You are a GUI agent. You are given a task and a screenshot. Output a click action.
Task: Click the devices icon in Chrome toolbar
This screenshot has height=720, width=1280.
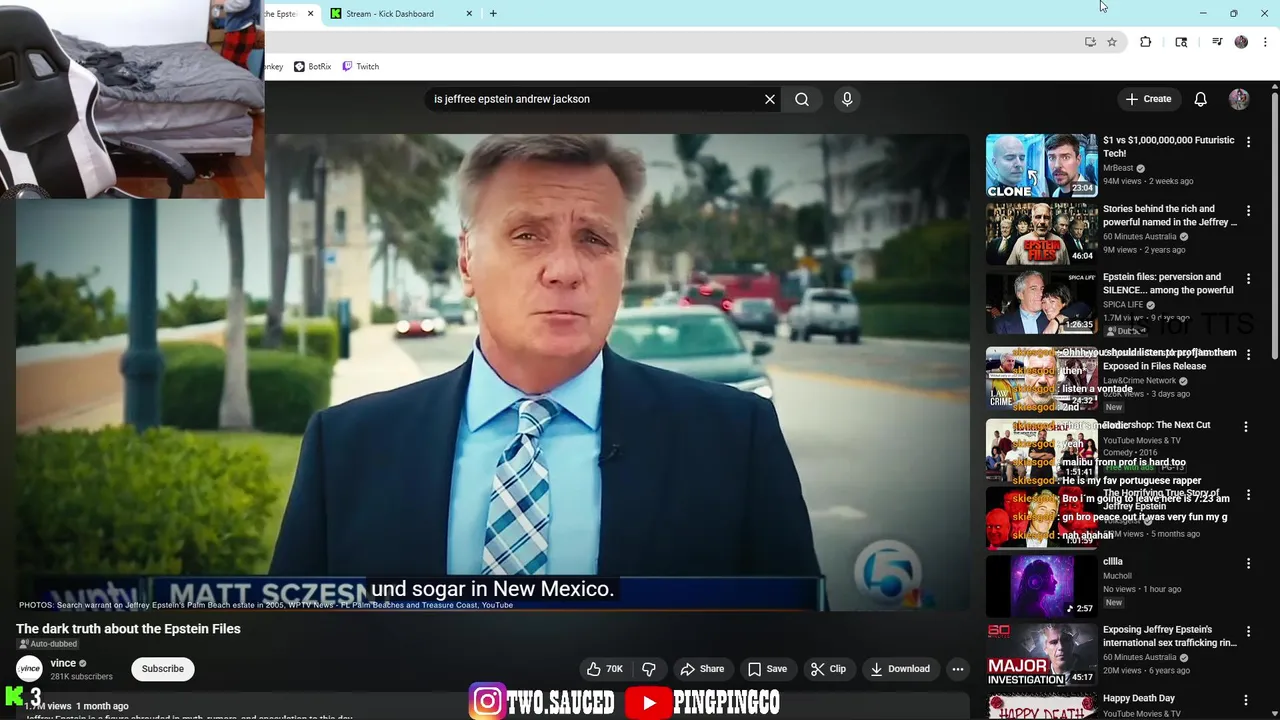pyautogui.click(x=1181, y=42)
